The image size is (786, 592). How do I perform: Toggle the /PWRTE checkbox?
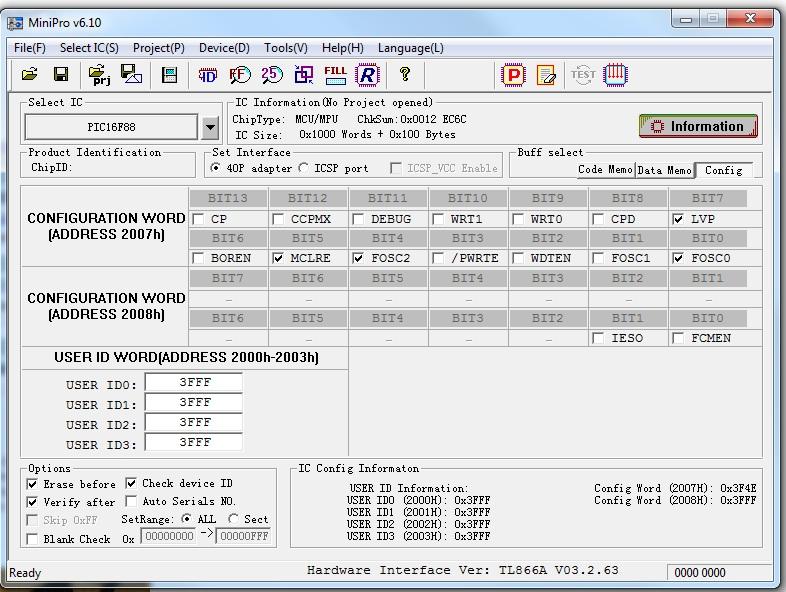click(438, 258)
